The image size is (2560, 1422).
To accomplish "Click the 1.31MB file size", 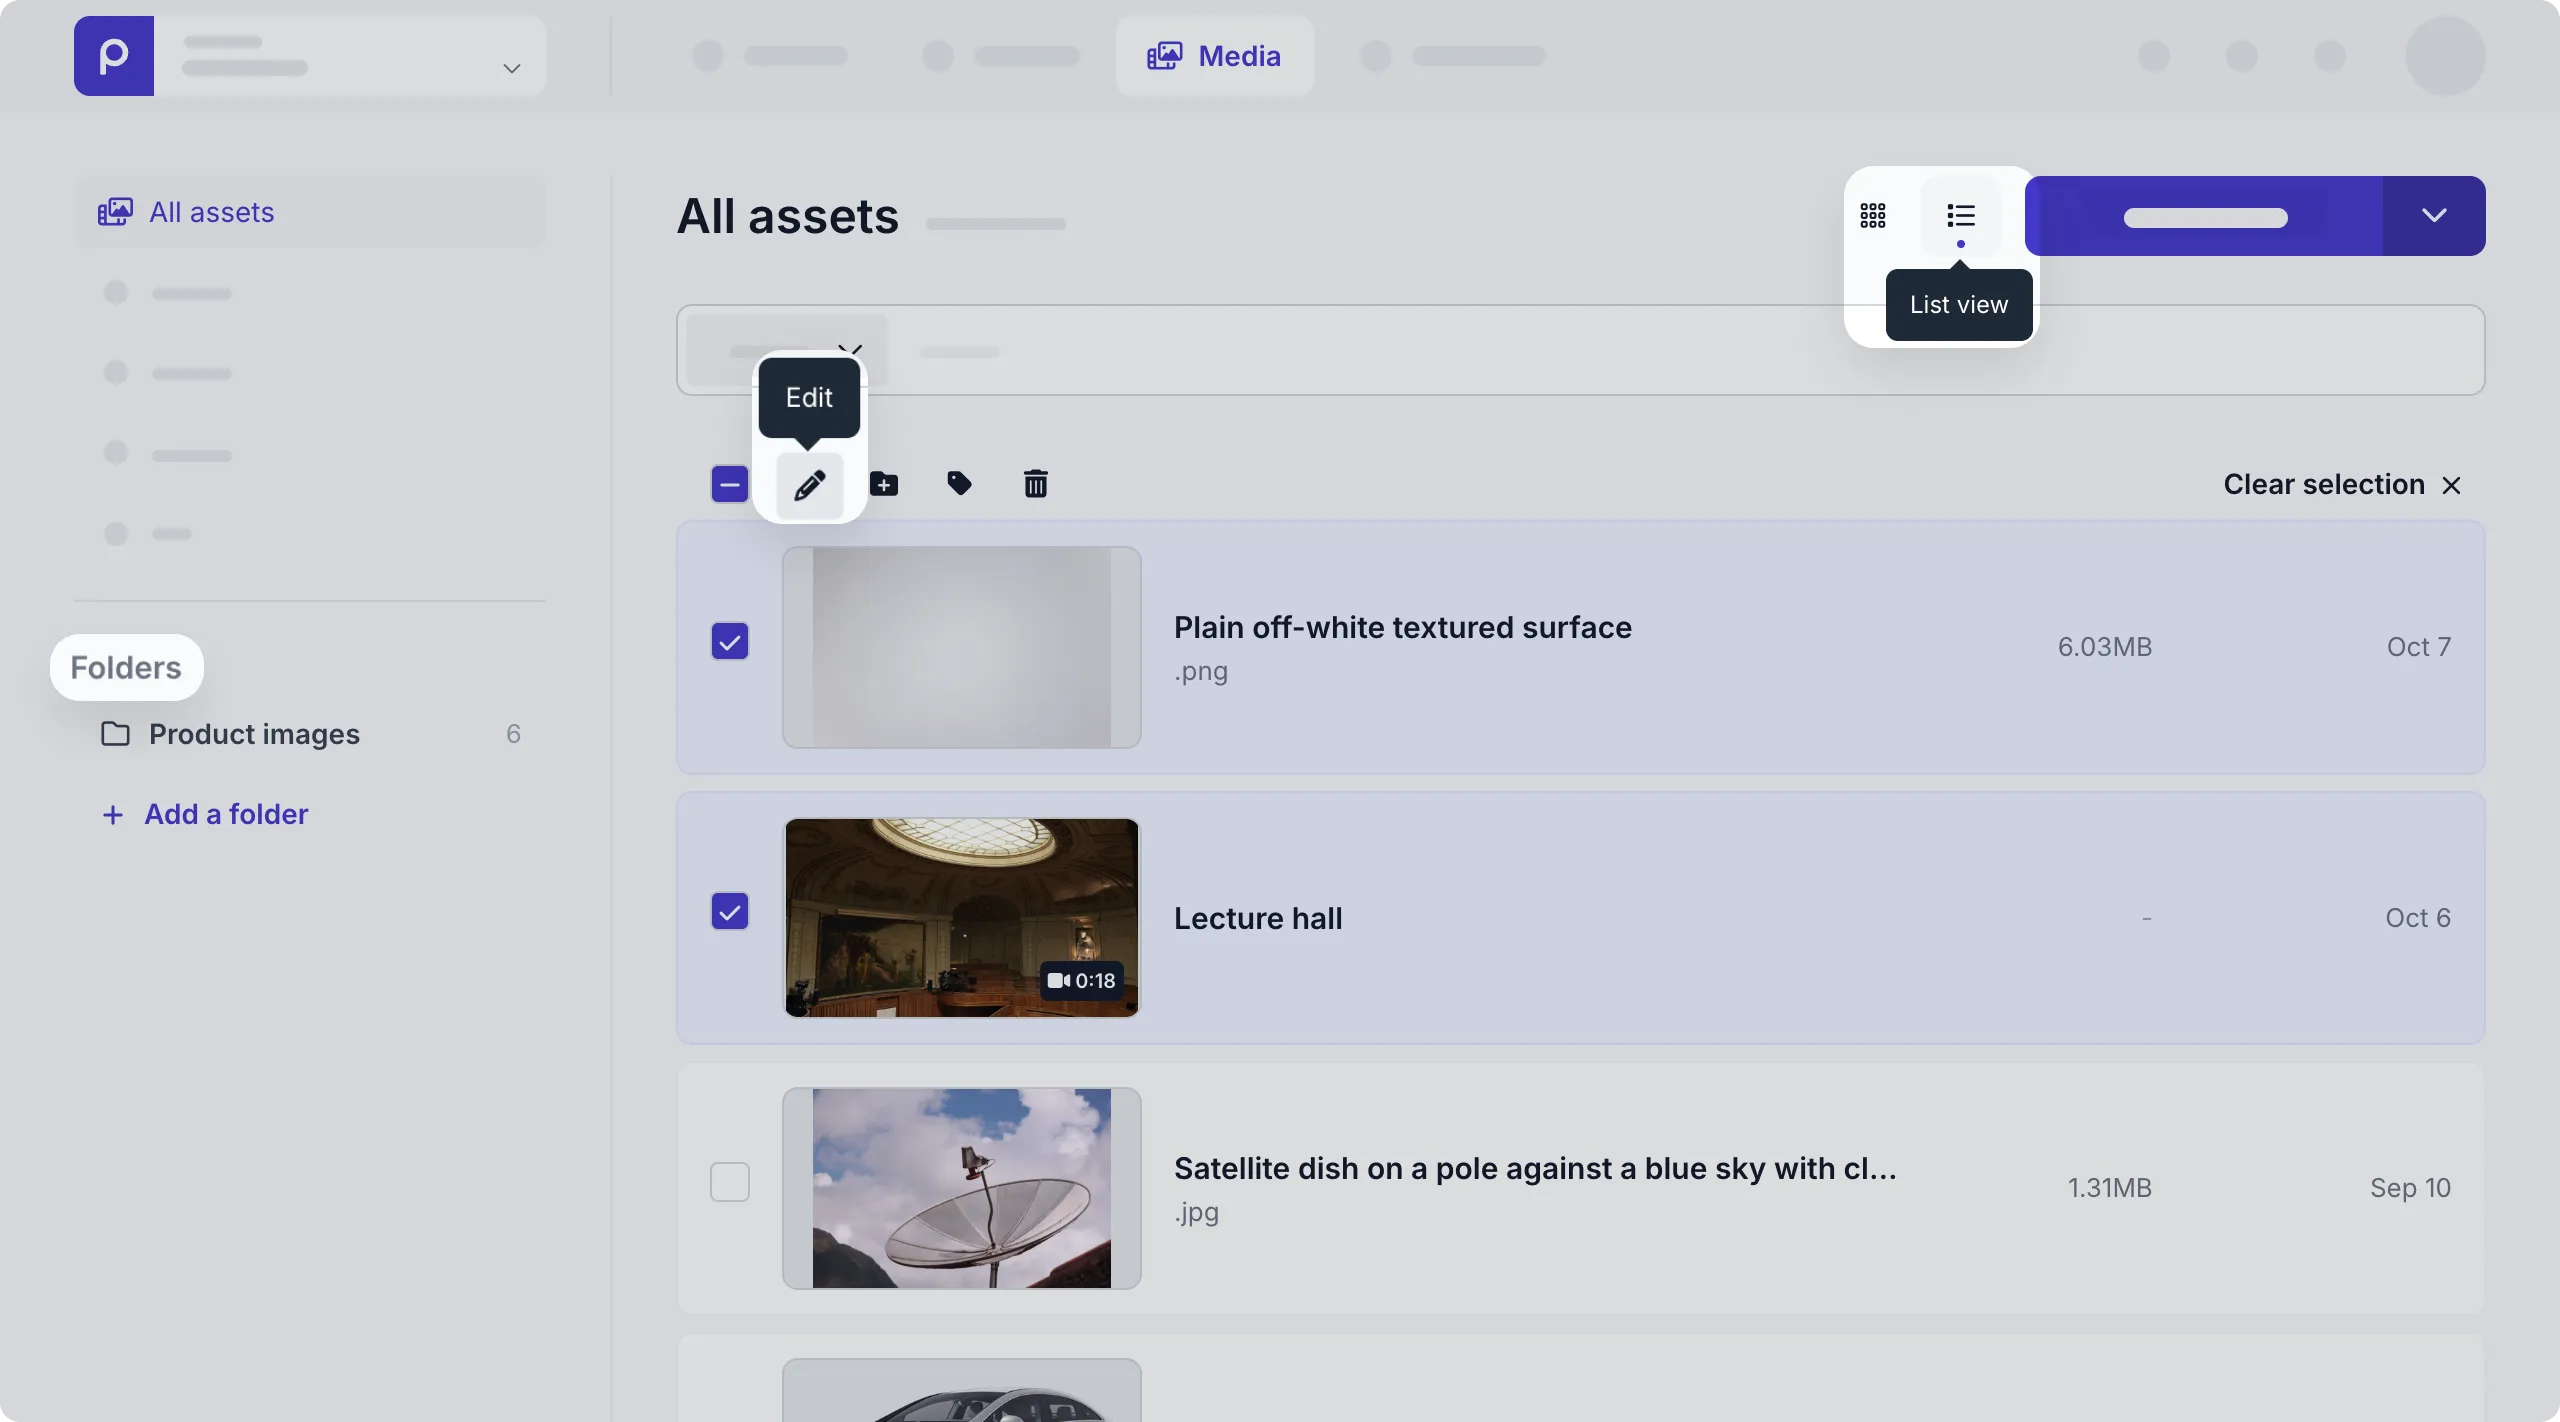I will pyautogui.click(x=2110, y=1188).
